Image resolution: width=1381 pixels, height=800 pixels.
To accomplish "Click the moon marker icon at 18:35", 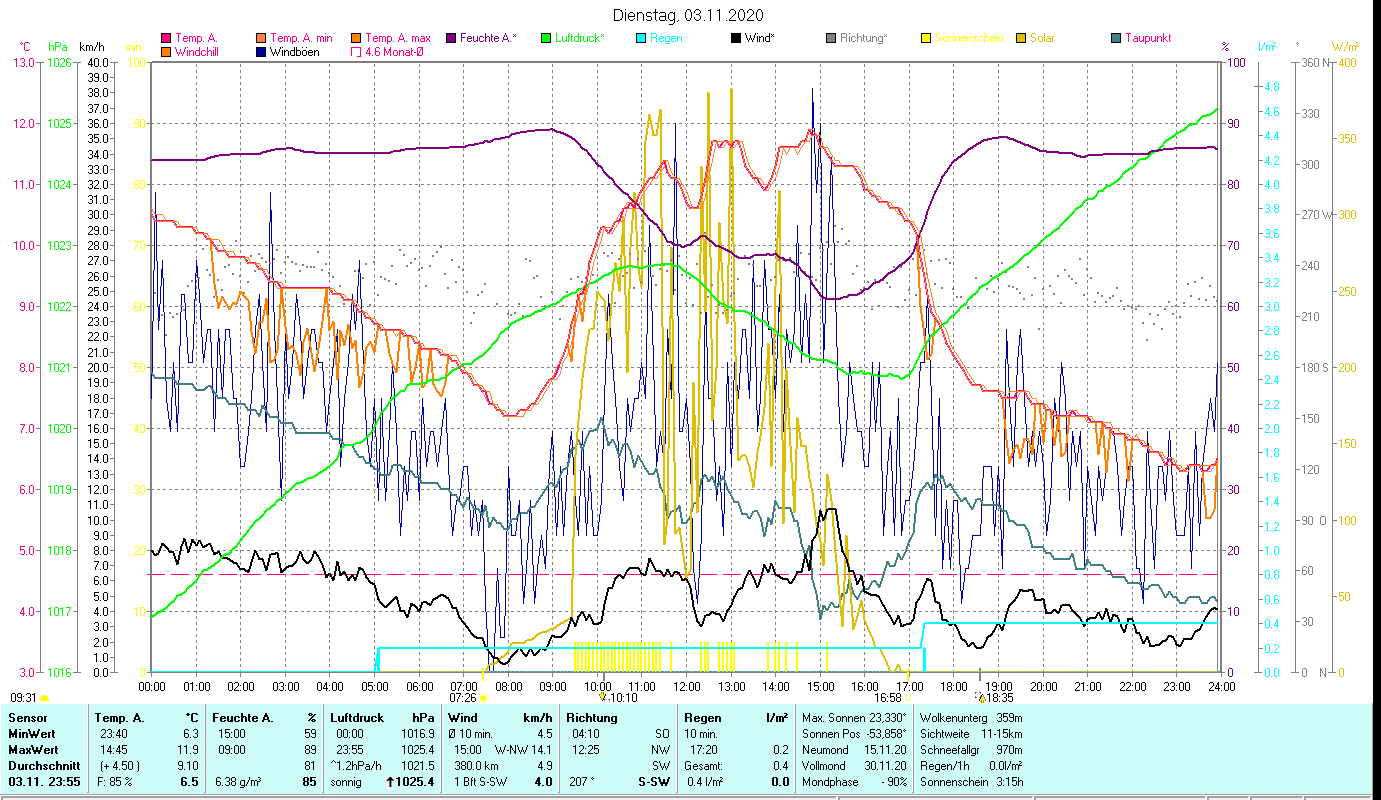I will [982, 698].
